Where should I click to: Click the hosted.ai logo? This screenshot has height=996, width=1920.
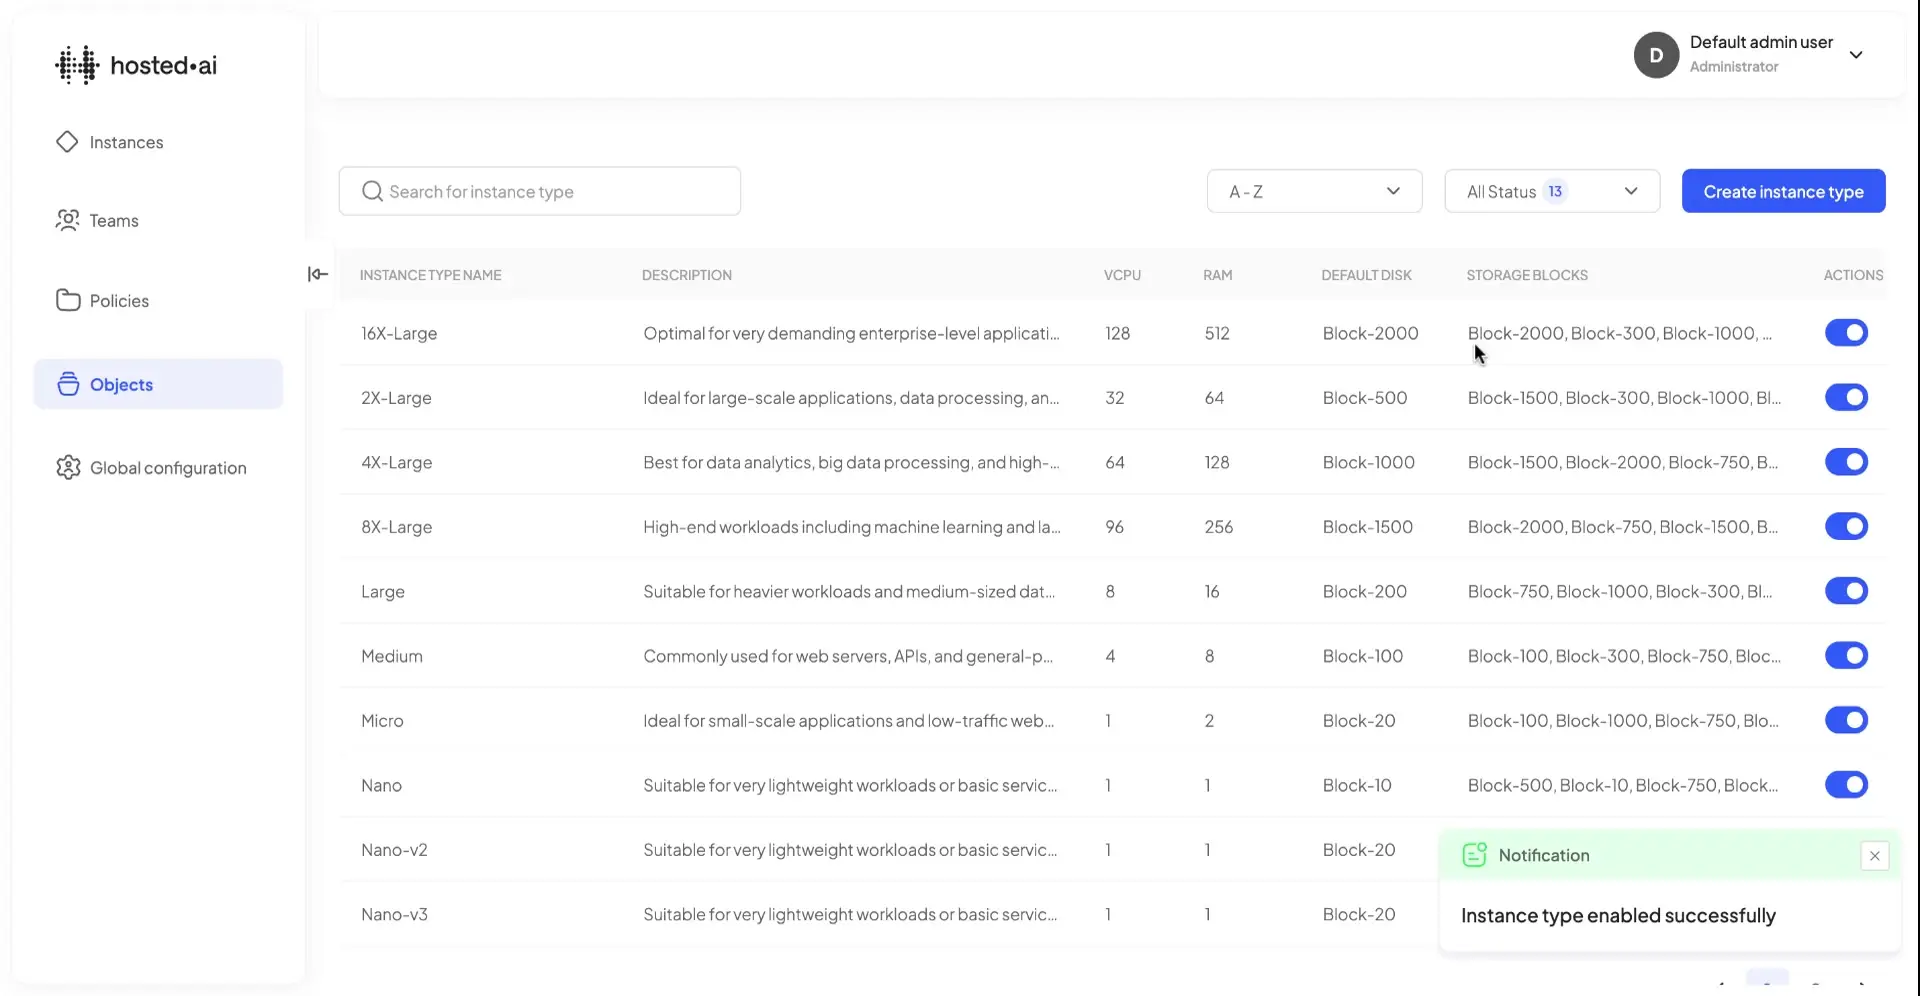[136, 64]
